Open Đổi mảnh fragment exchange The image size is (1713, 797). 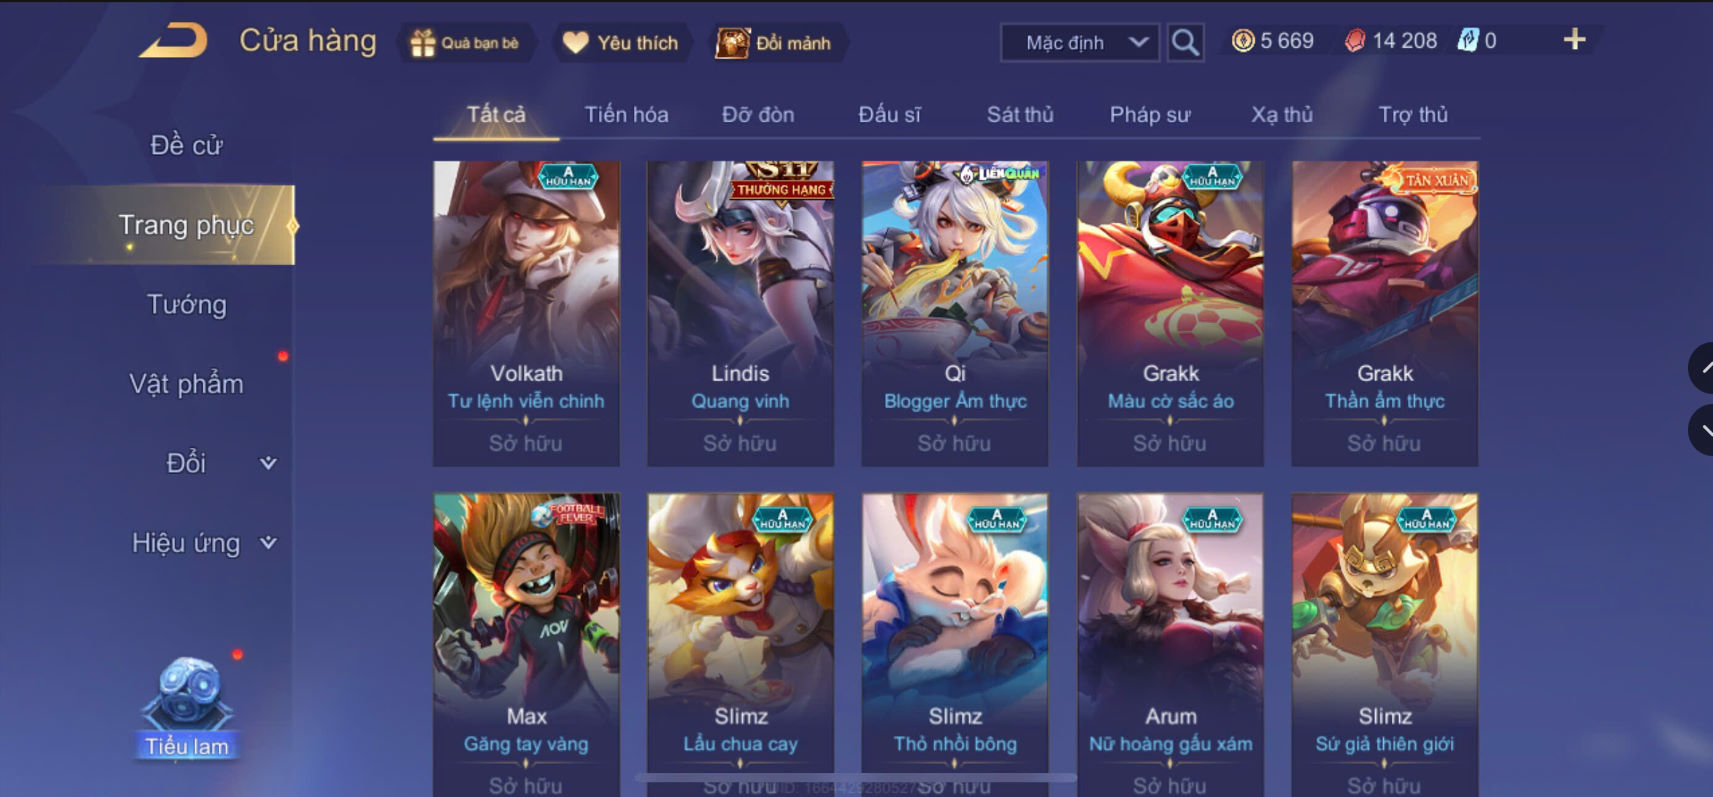click(774, 43)
